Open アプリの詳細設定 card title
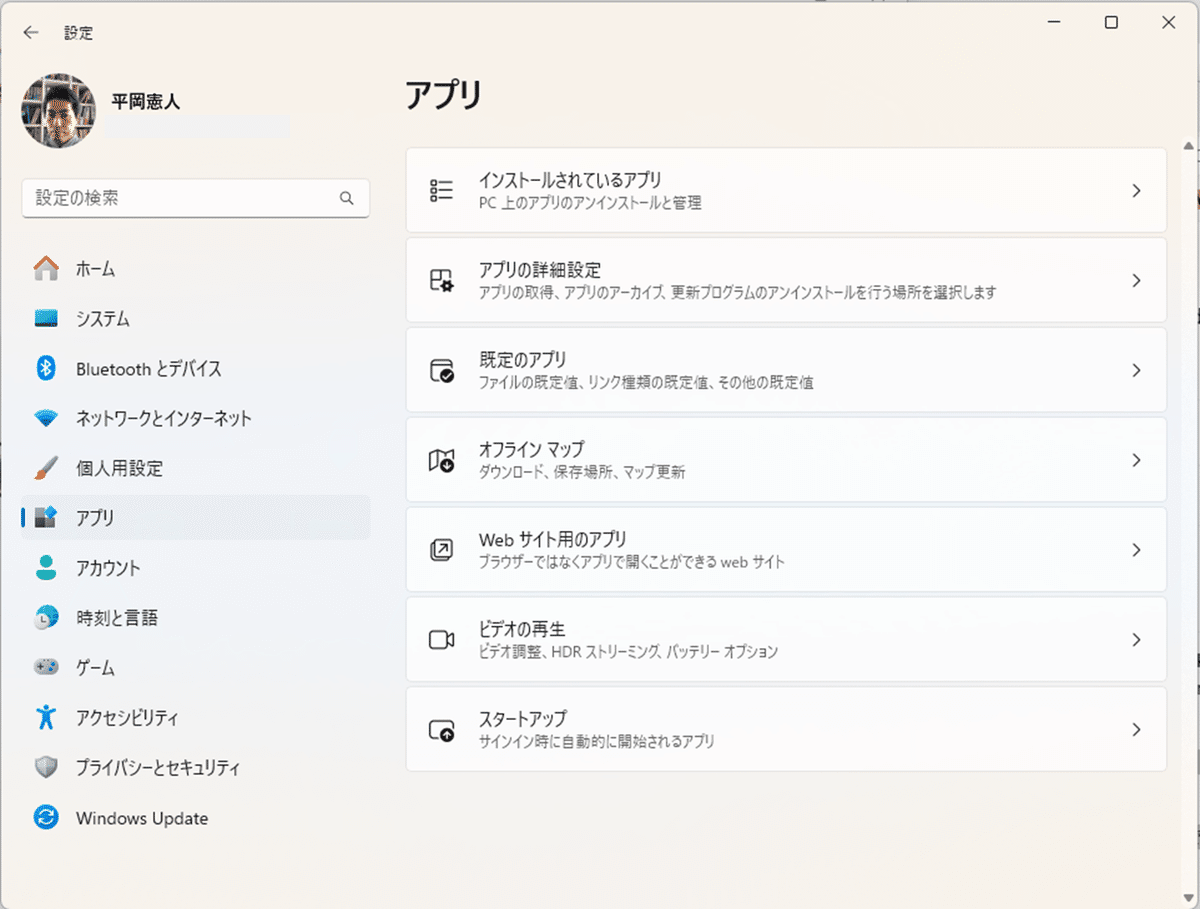 click(539, 270)
